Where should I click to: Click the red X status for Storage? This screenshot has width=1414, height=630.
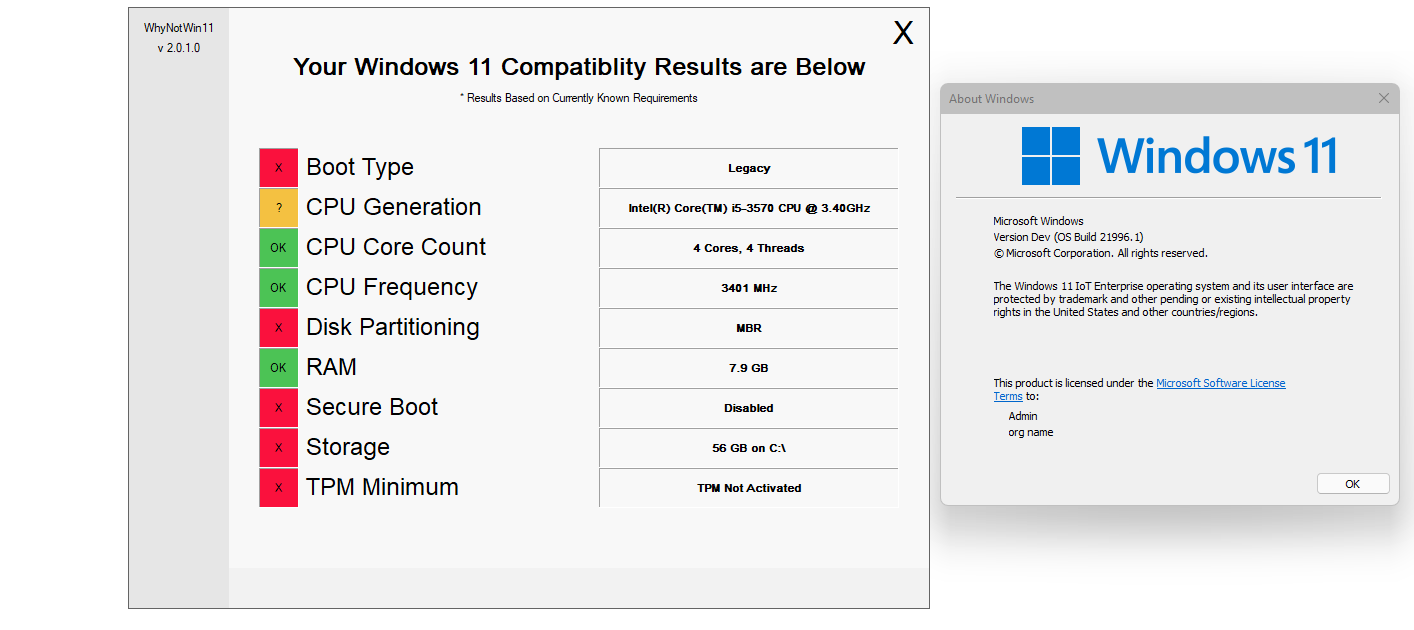(x=278, y=447)
